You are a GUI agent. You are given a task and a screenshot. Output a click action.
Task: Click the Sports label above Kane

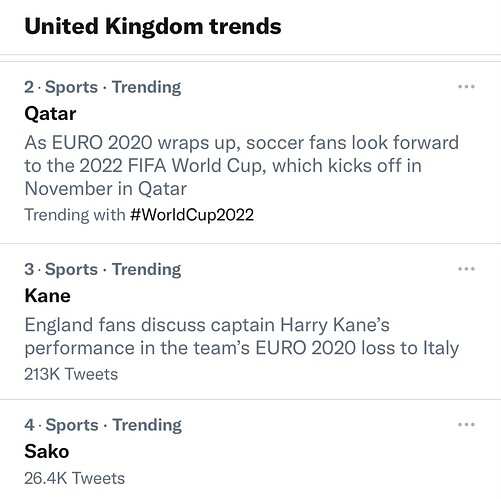(x=71, y=269)
